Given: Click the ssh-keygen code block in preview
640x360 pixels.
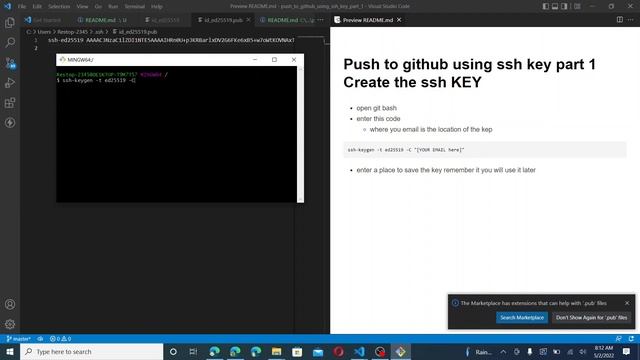Looking at the screenshot, I should pyautogui.click(x=484, y=150).
